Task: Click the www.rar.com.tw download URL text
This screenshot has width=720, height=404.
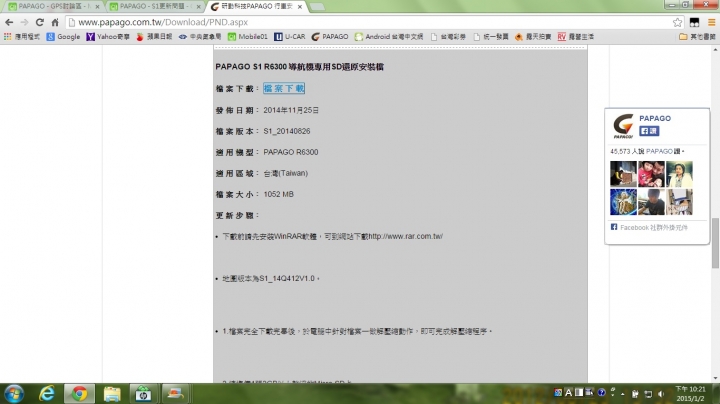Action: [405, 236]
